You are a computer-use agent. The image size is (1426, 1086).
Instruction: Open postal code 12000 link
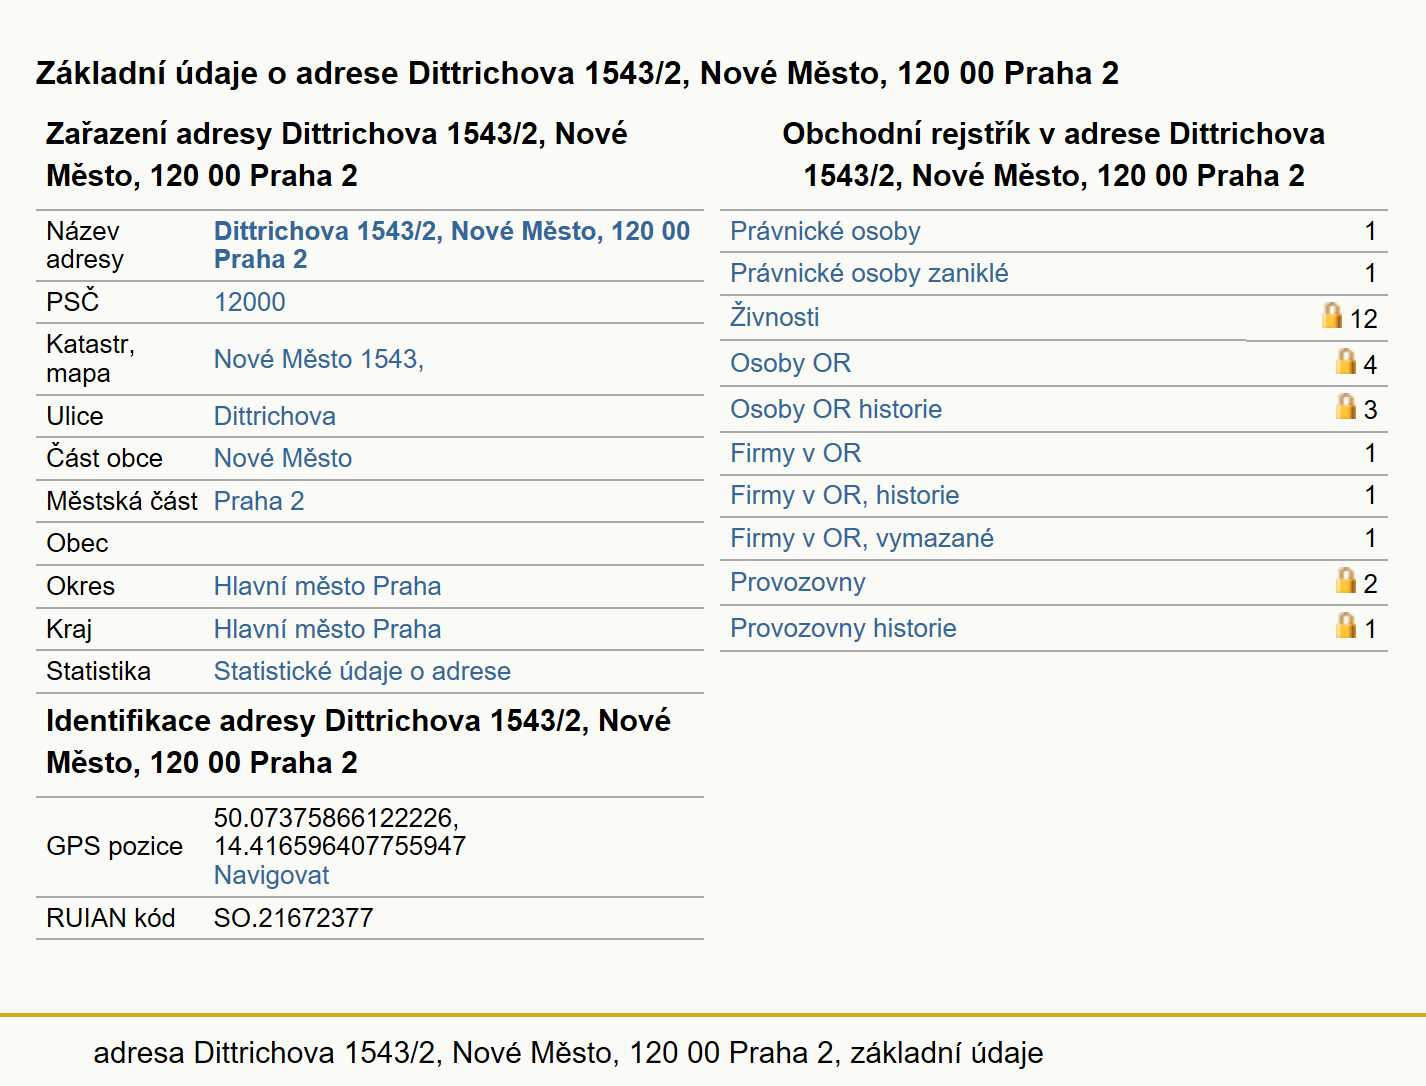coord(250,302)
